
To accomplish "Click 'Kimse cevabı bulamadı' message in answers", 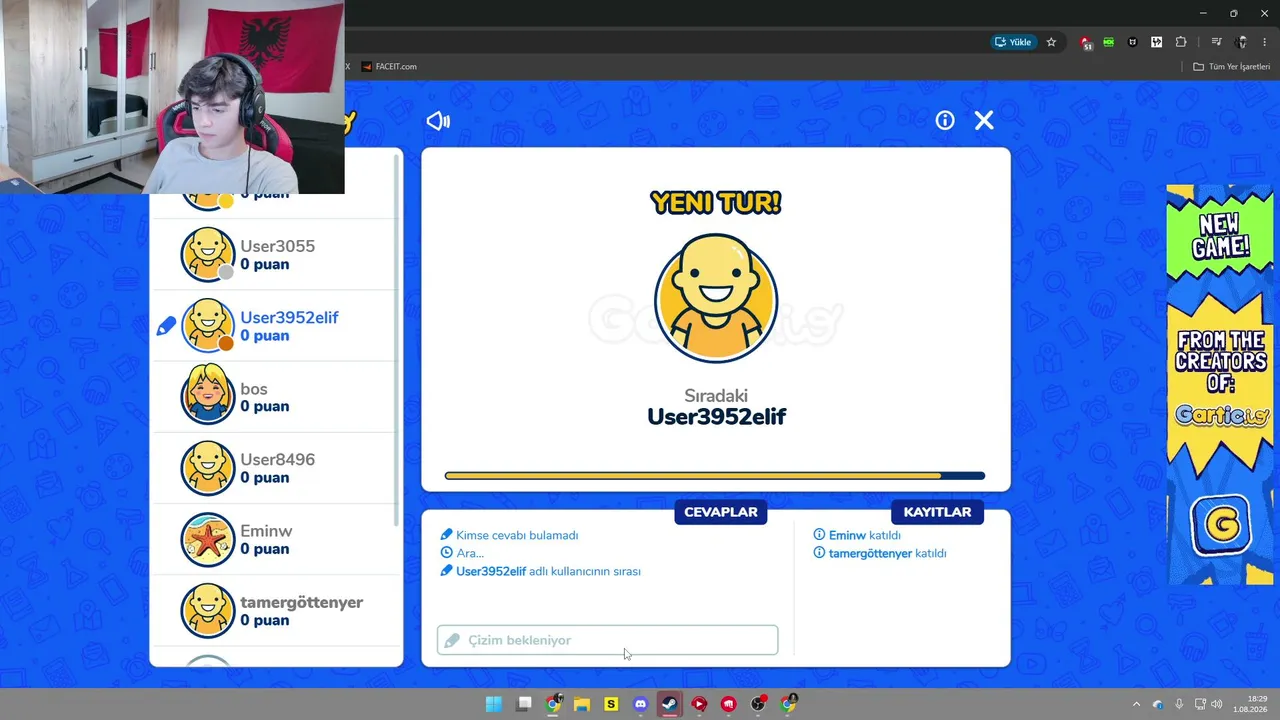I will pyautogui.click(x=517, y=535).
